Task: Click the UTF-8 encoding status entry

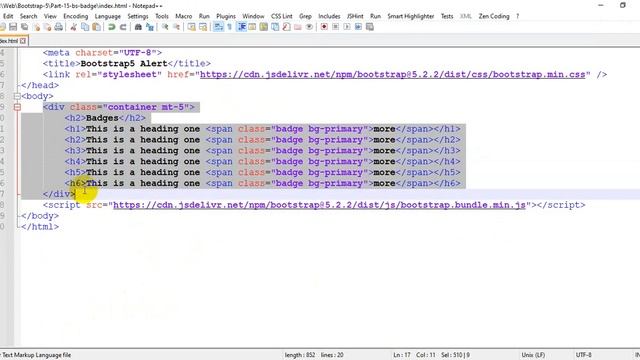Action: (x=583, y=355)
